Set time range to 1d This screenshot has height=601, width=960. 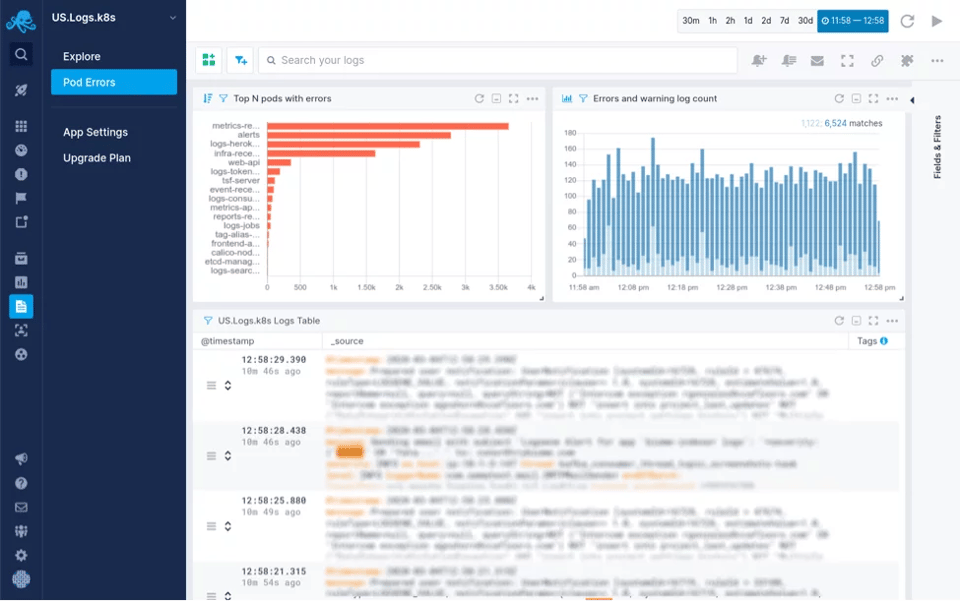click(748, 21)
